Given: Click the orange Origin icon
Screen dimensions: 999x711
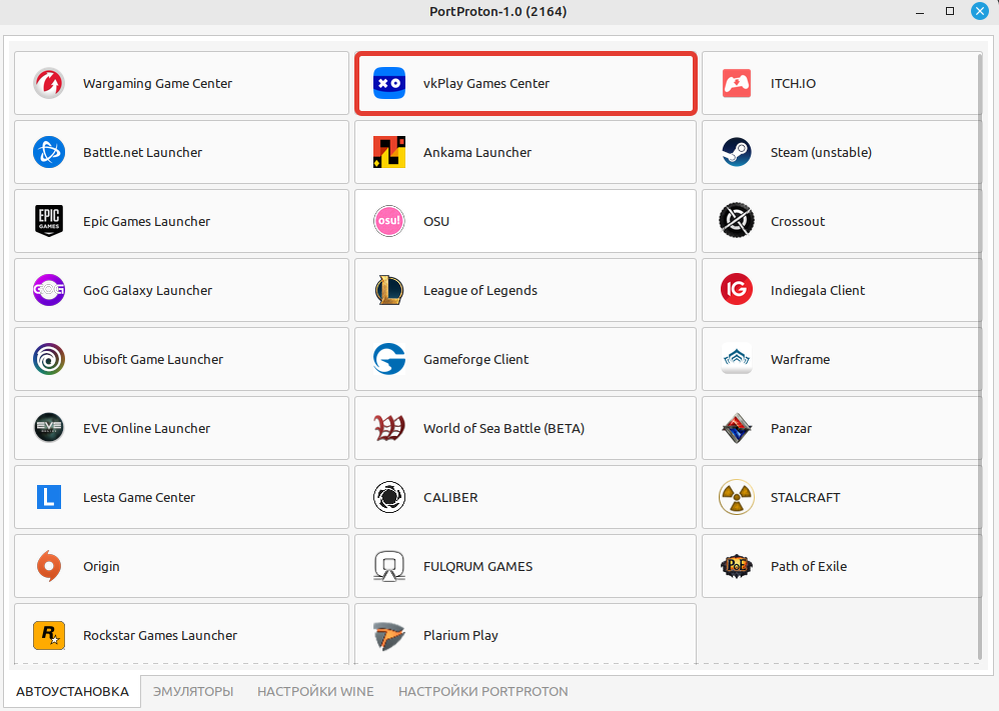Looking at the screenshot, I should (x=49, y=566).
